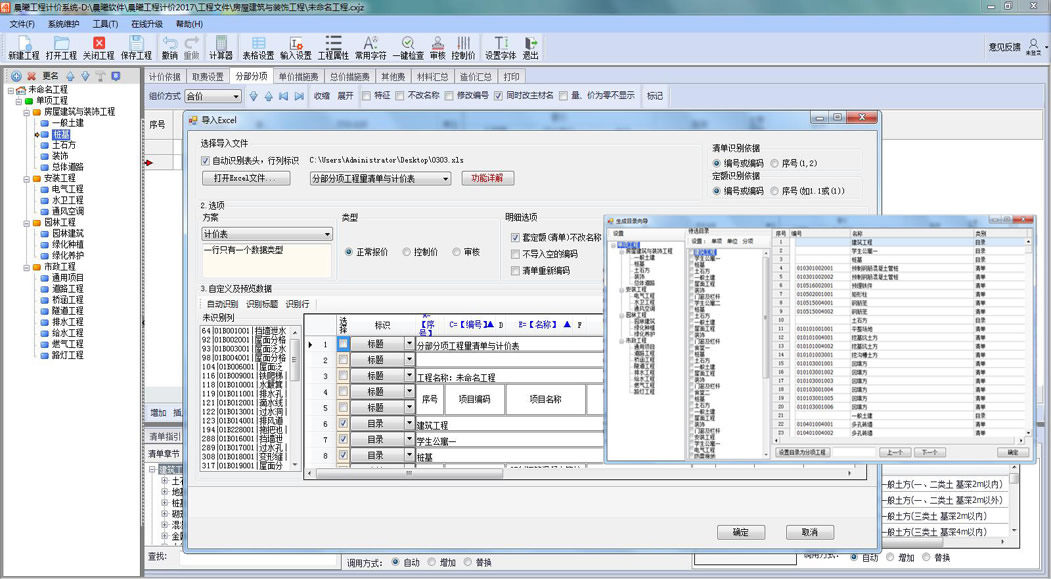The width and height of the screenshot is (1051, 579).
Task: Click the 功能详解 button
Action: pyautogui.click(x=488, y=178)
